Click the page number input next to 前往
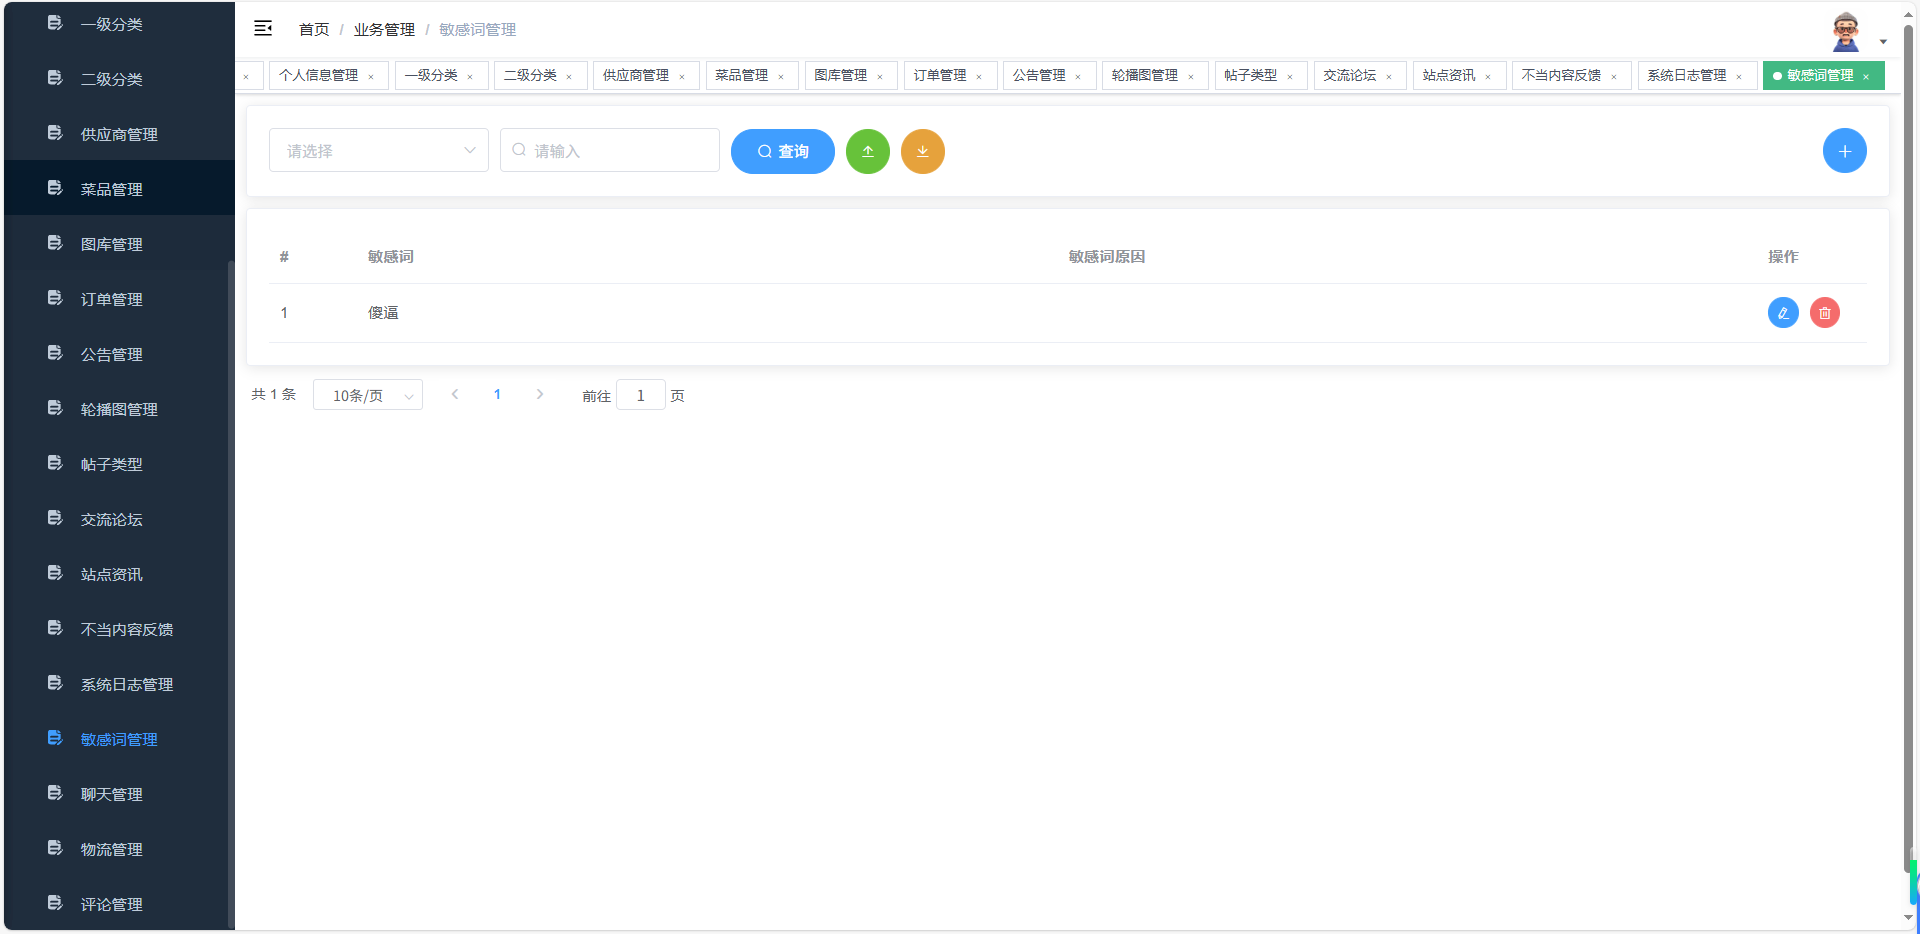Screen dimensions: 1920x934 pos(640,395)
